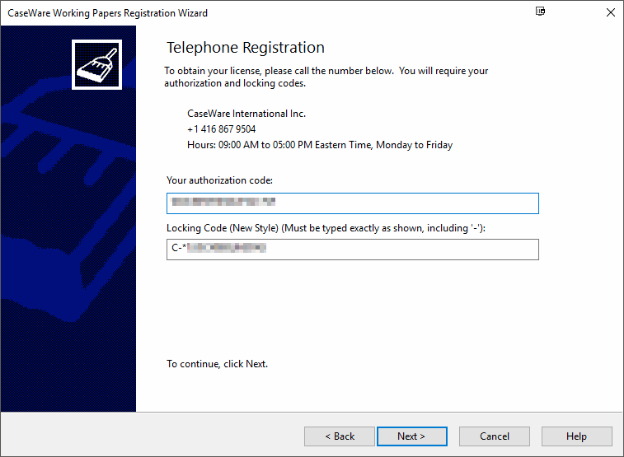The image size is (624, 457).
Task: Select the phone number +1 416 867 9504
Action: pyautogui.click(x=222, y=129)
